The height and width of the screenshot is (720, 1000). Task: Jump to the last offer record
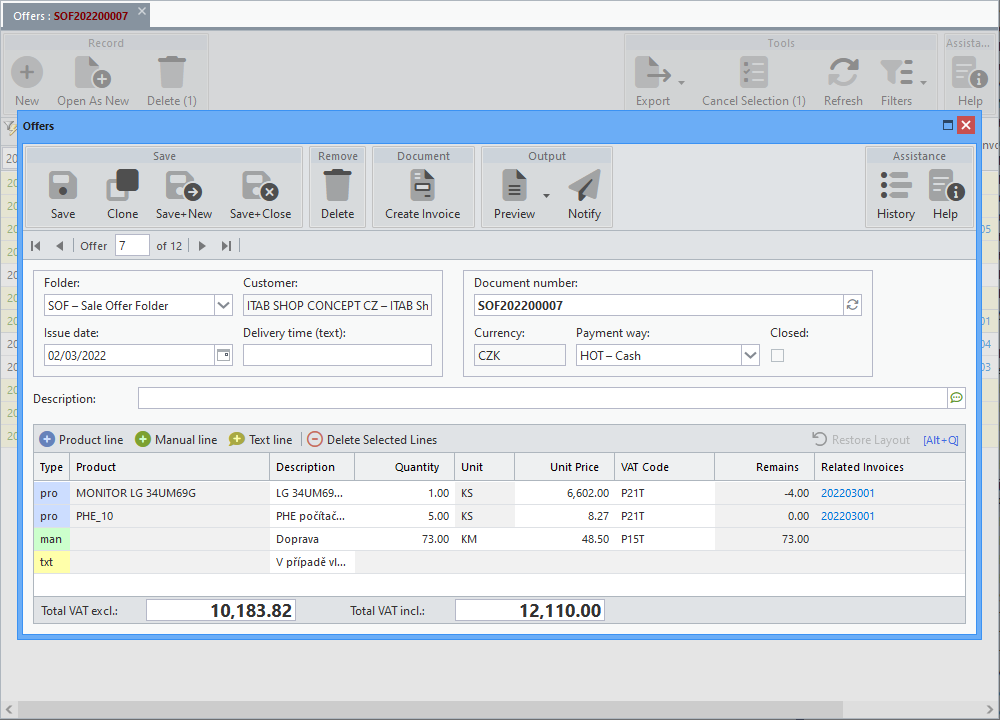point(226,246)
